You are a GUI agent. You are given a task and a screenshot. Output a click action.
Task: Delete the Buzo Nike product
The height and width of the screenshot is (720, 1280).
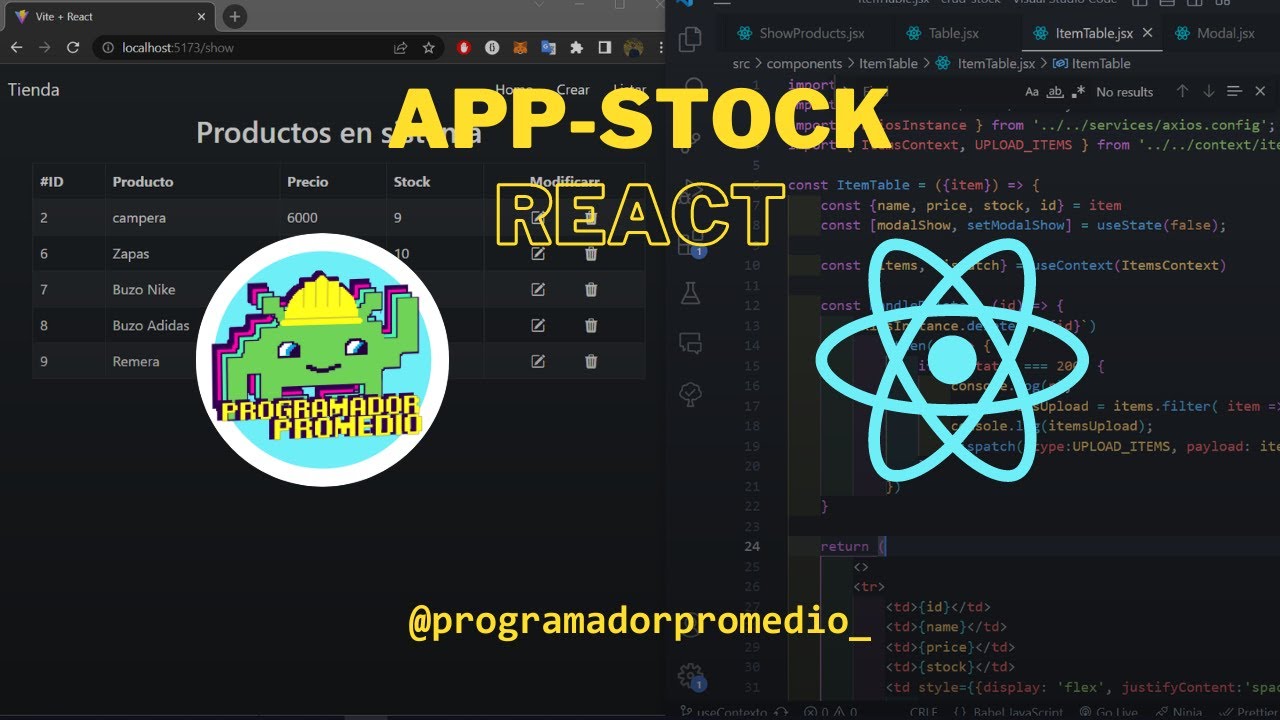click(x=591, y=289)
